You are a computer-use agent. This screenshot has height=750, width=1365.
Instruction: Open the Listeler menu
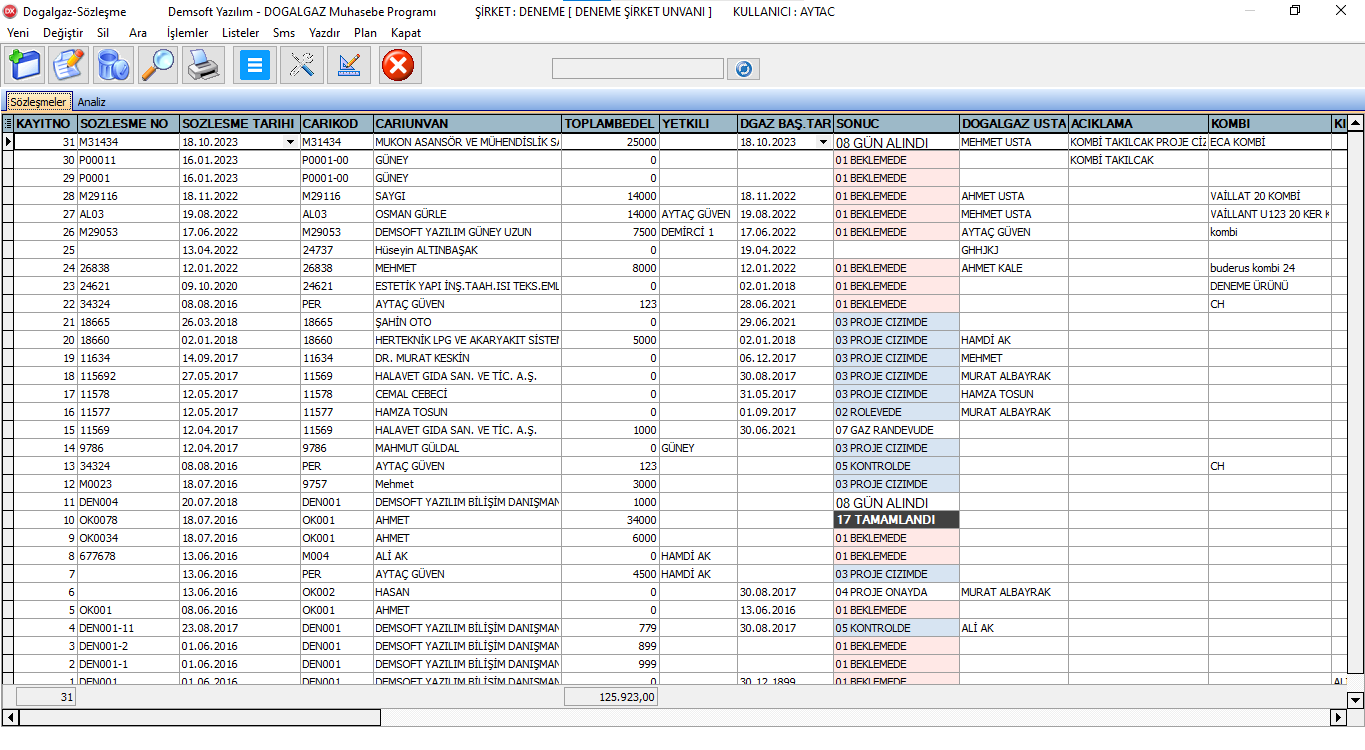pos(240,33)
